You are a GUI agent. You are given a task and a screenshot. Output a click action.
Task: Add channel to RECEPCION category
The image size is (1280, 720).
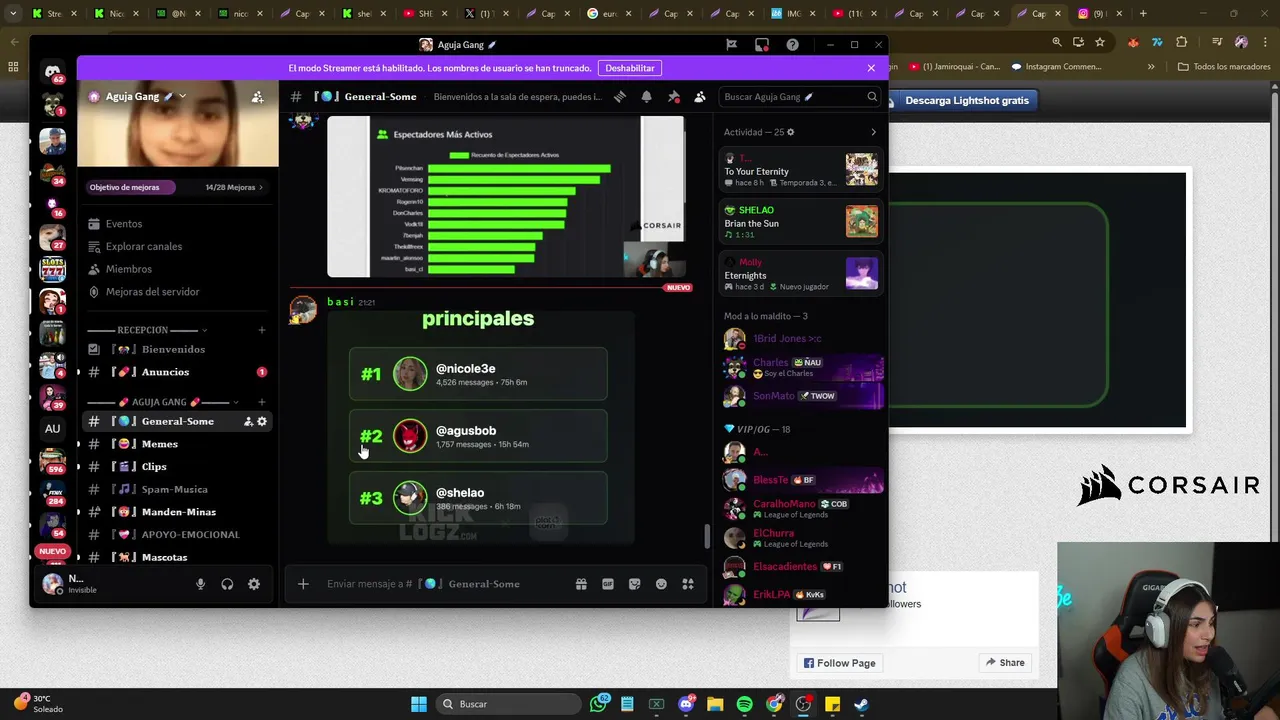click(x=262, y=330)
